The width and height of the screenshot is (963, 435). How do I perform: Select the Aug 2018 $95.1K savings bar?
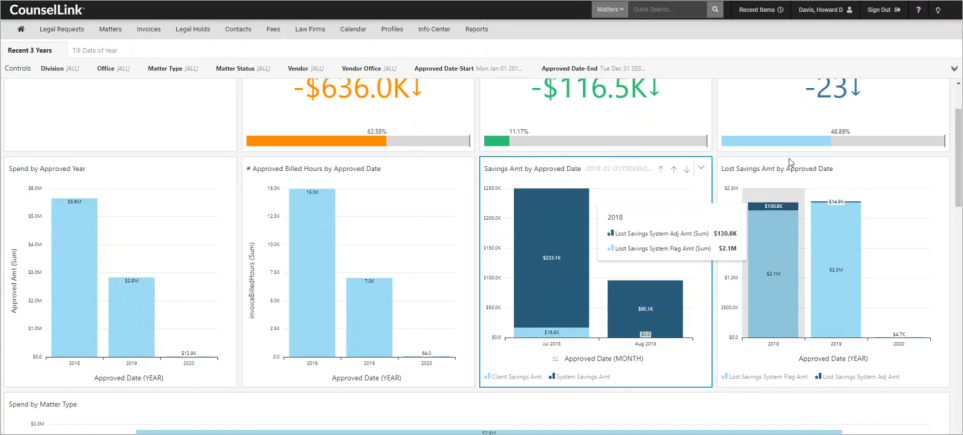point(645,309)
